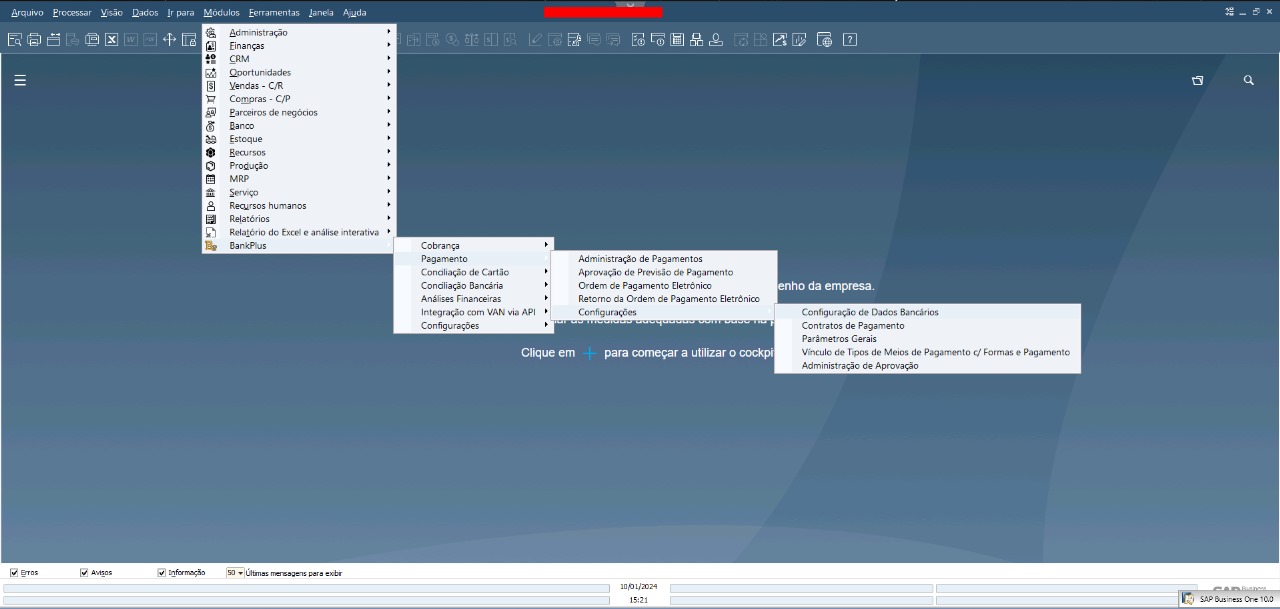Click the Fax toolbar icon

[92, 40]
